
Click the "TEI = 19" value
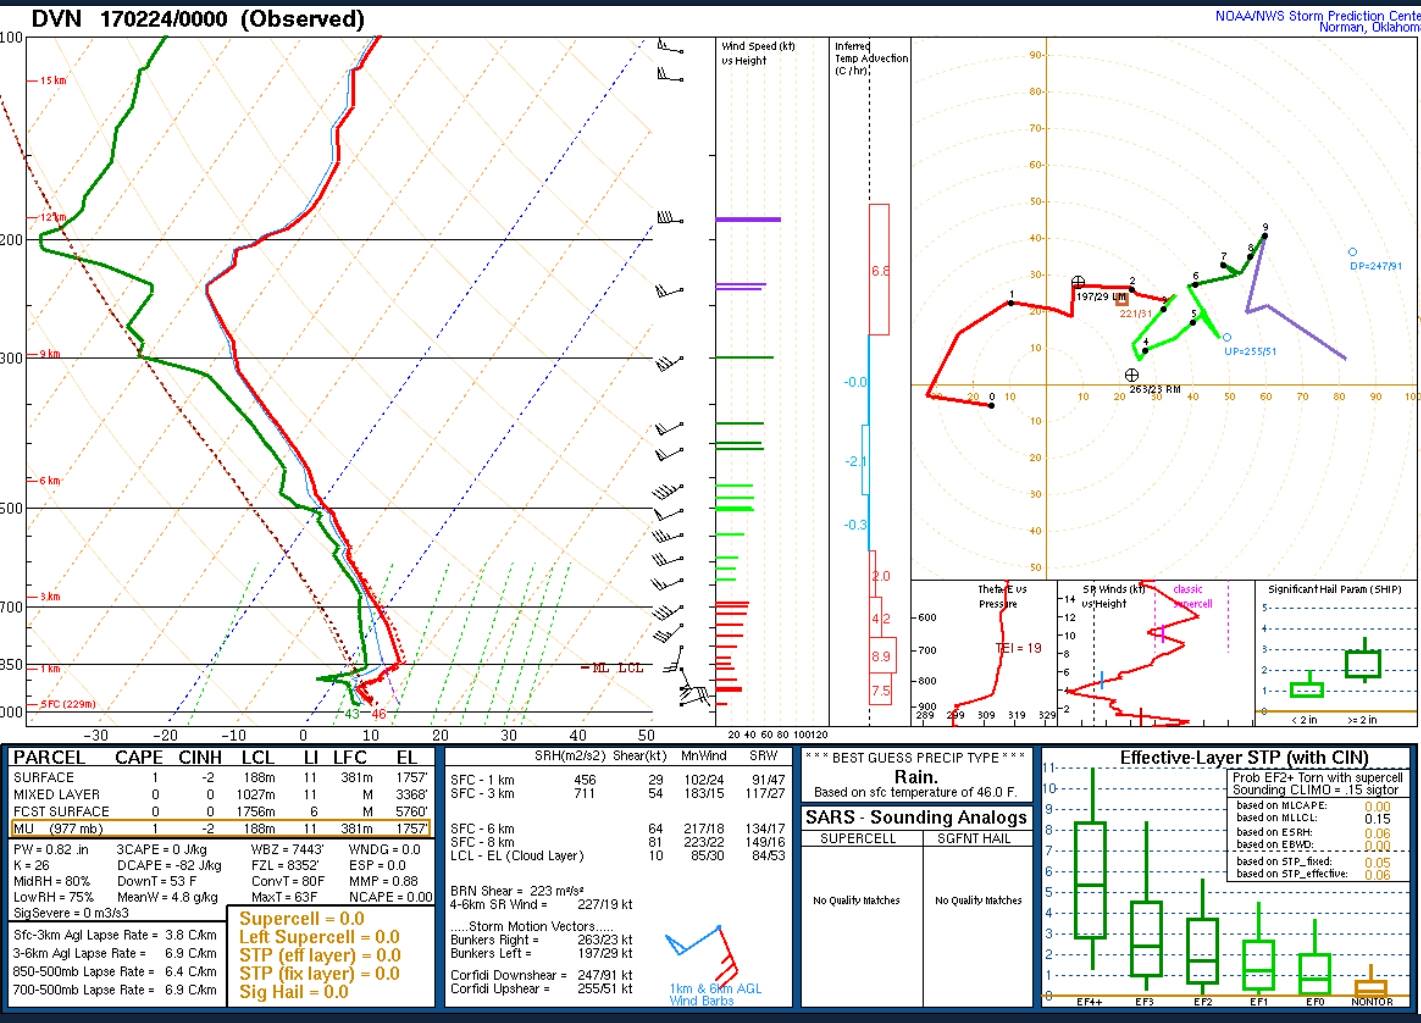coord(1018,648)
